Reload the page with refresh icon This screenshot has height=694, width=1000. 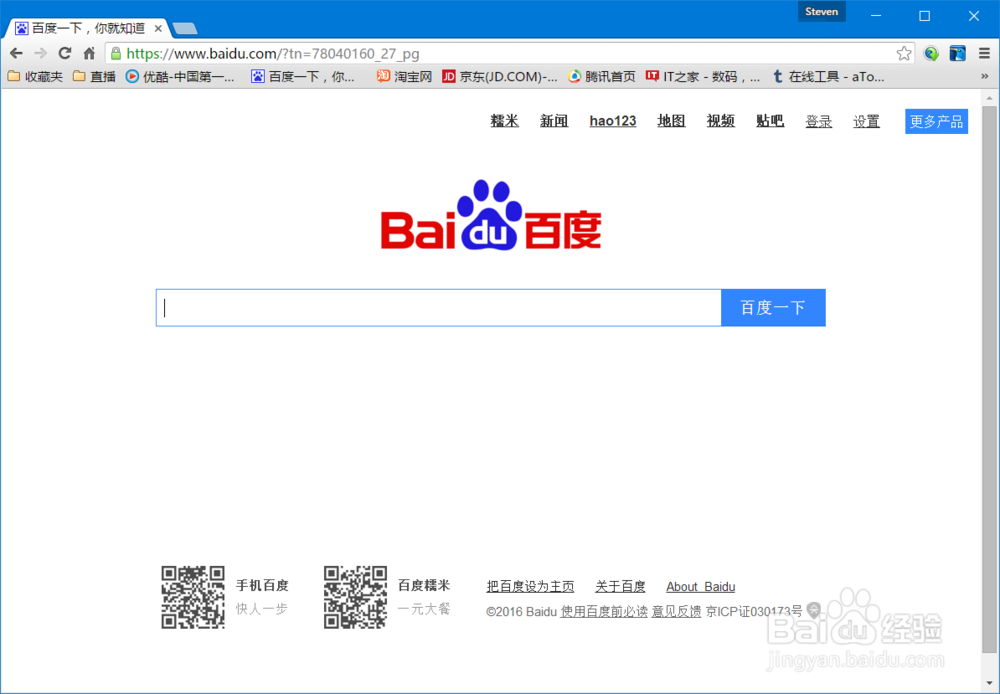click(x=64, y=54)
